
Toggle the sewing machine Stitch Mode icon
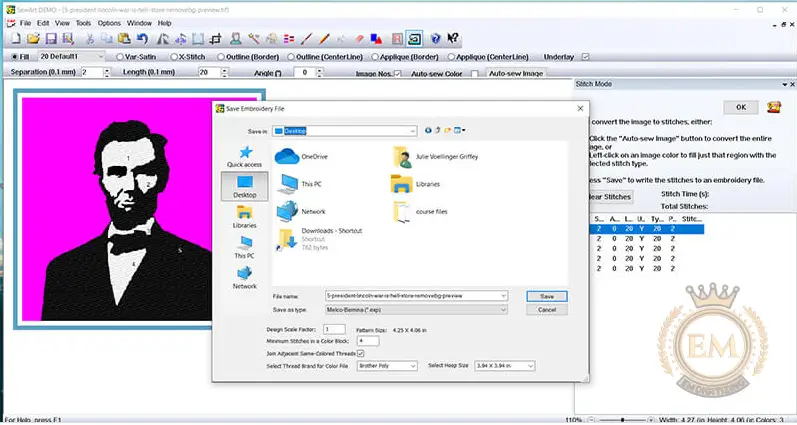click(414, 39)
